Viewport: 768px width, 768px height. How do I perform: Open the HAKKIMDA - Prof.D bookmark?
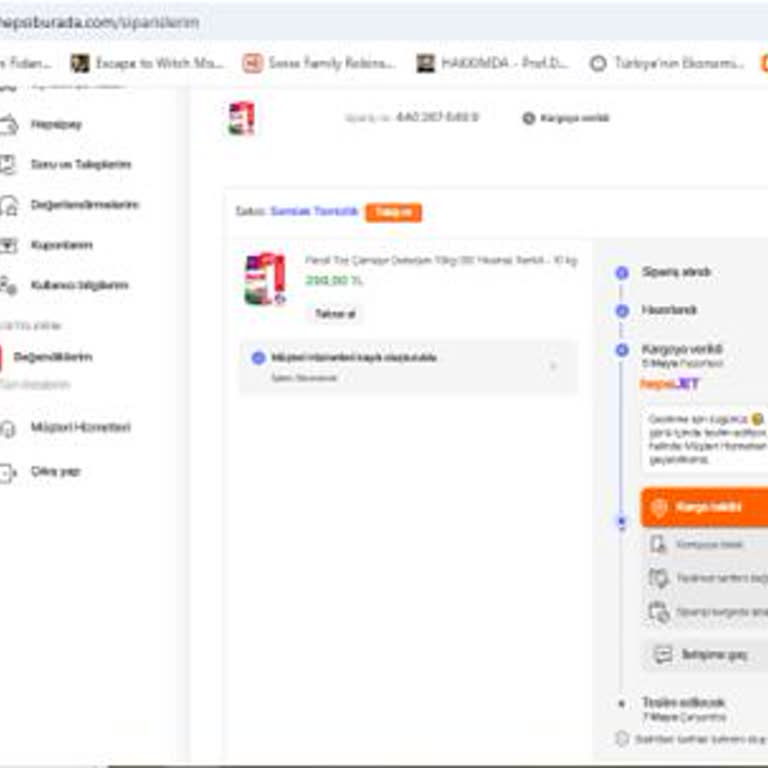click(493, 63)
